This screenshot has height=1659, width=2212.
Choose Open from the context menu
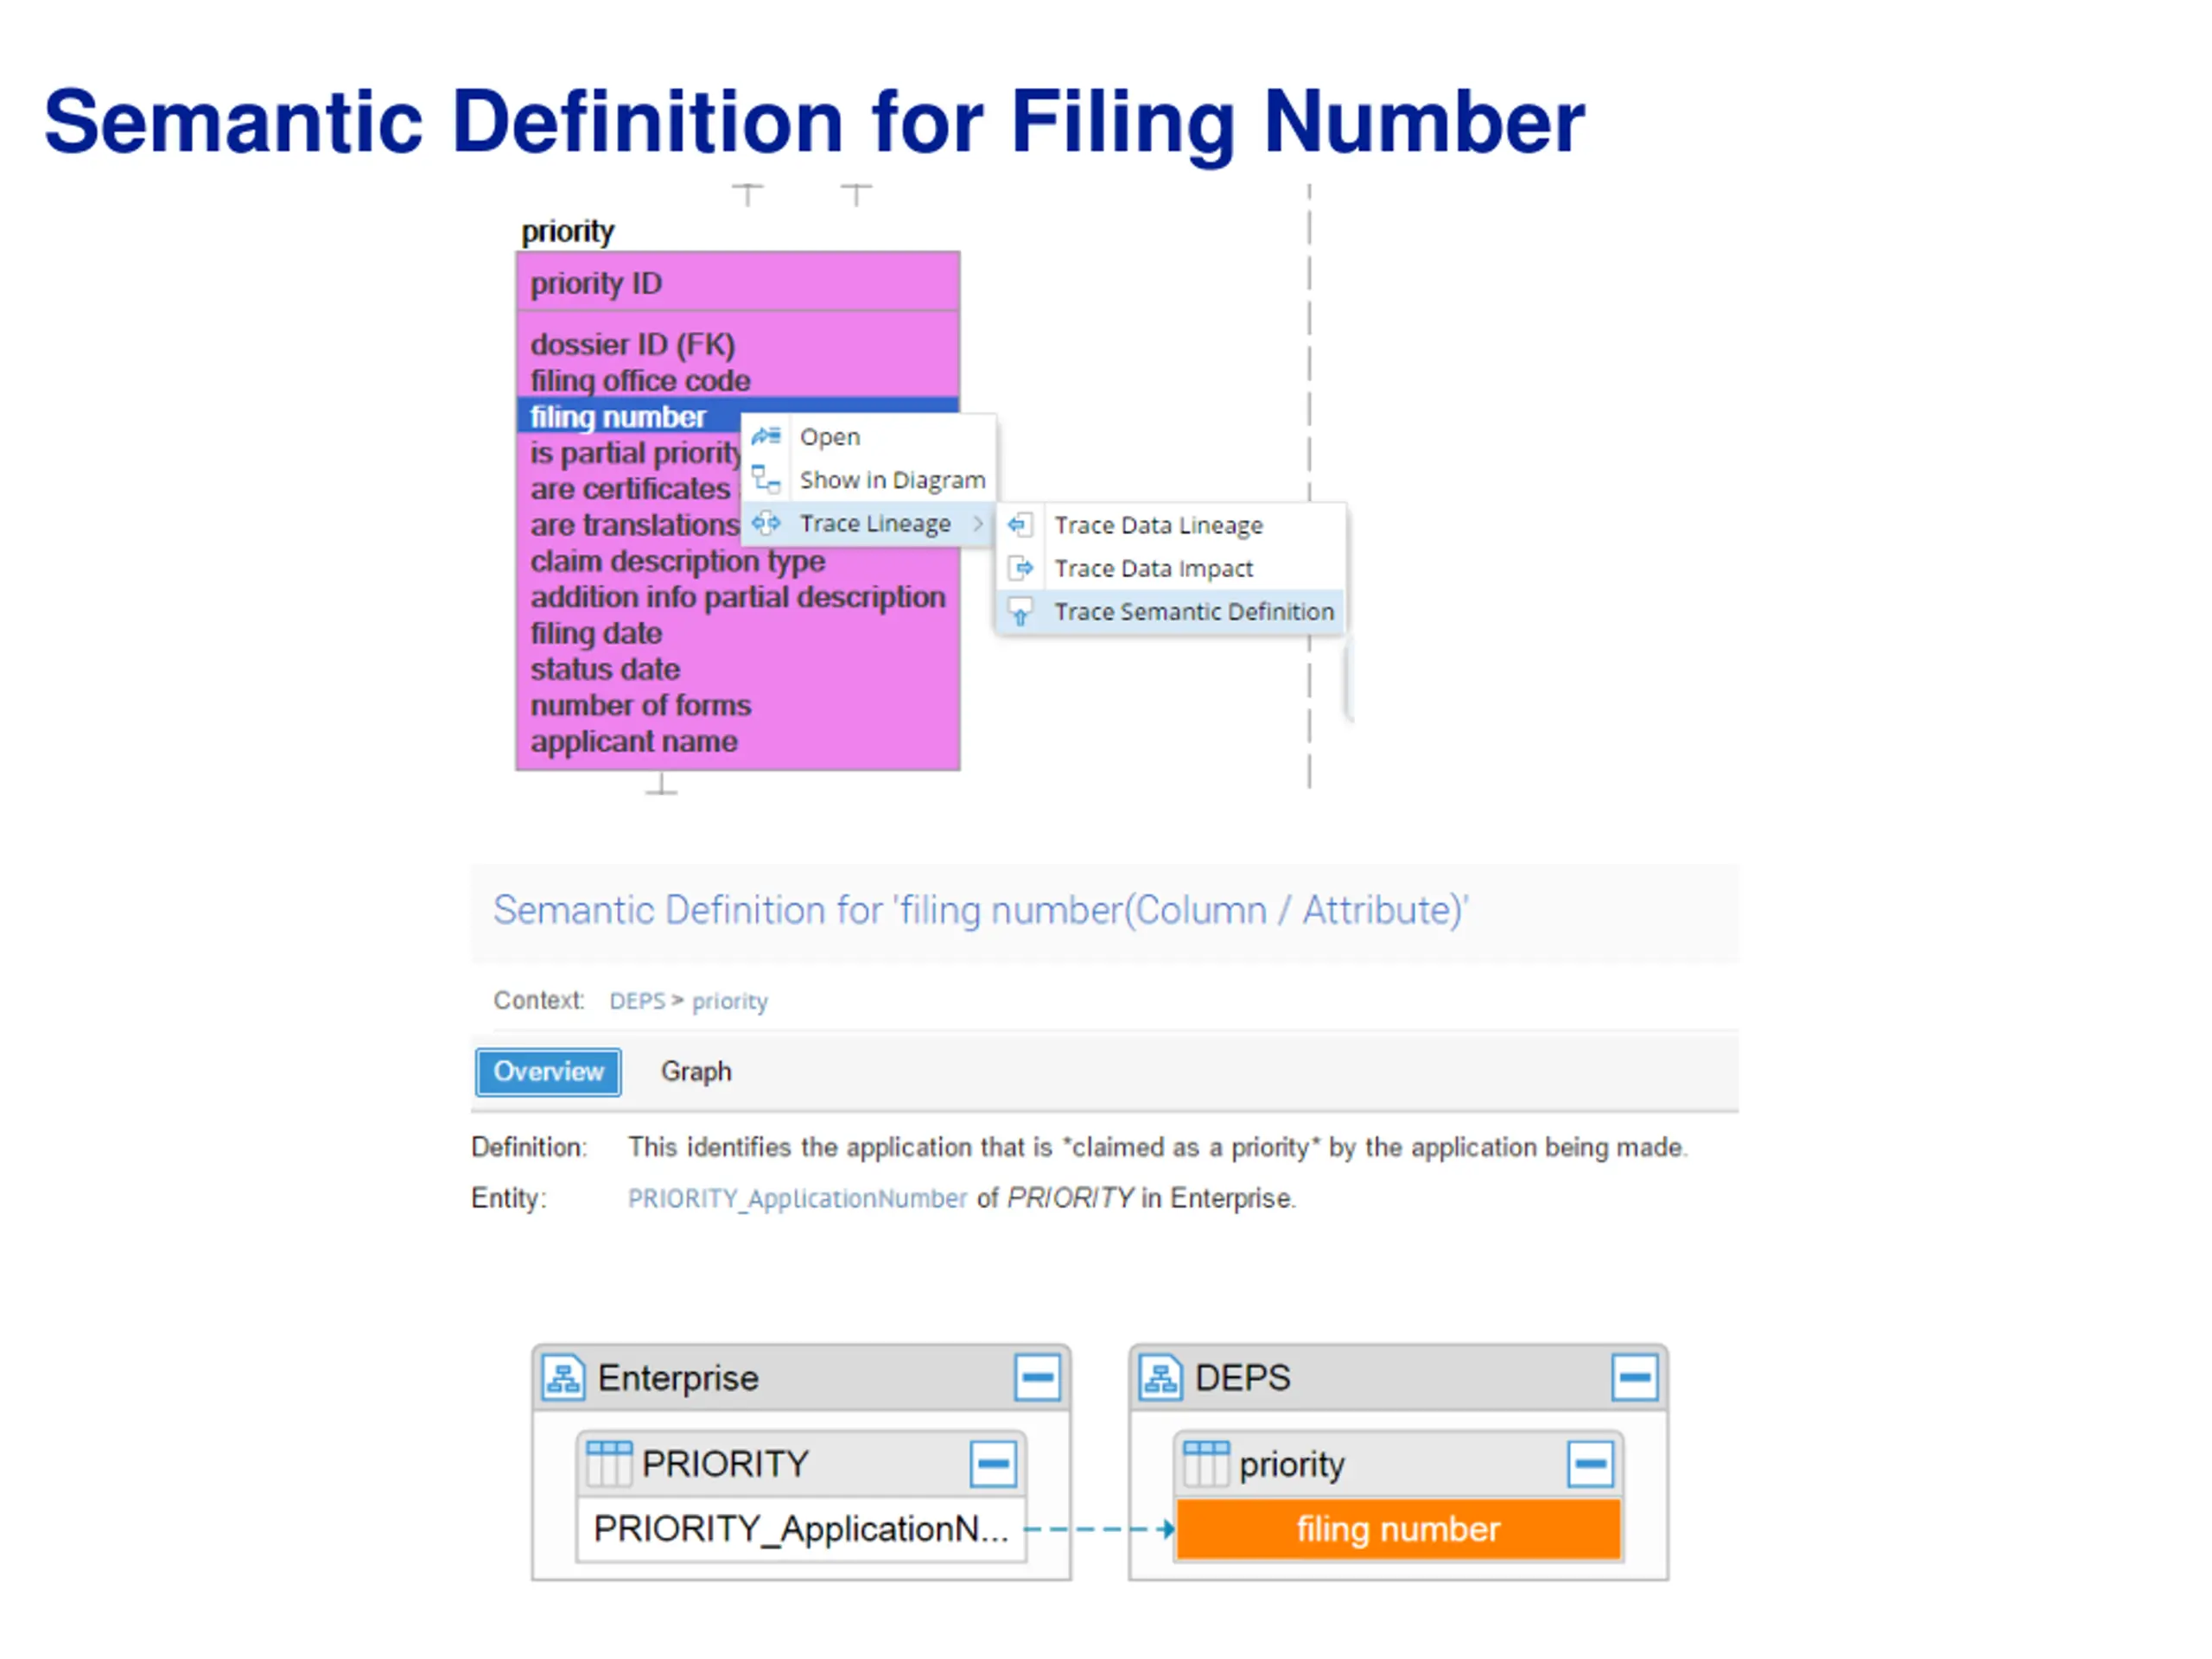click(x=868, y=437)
